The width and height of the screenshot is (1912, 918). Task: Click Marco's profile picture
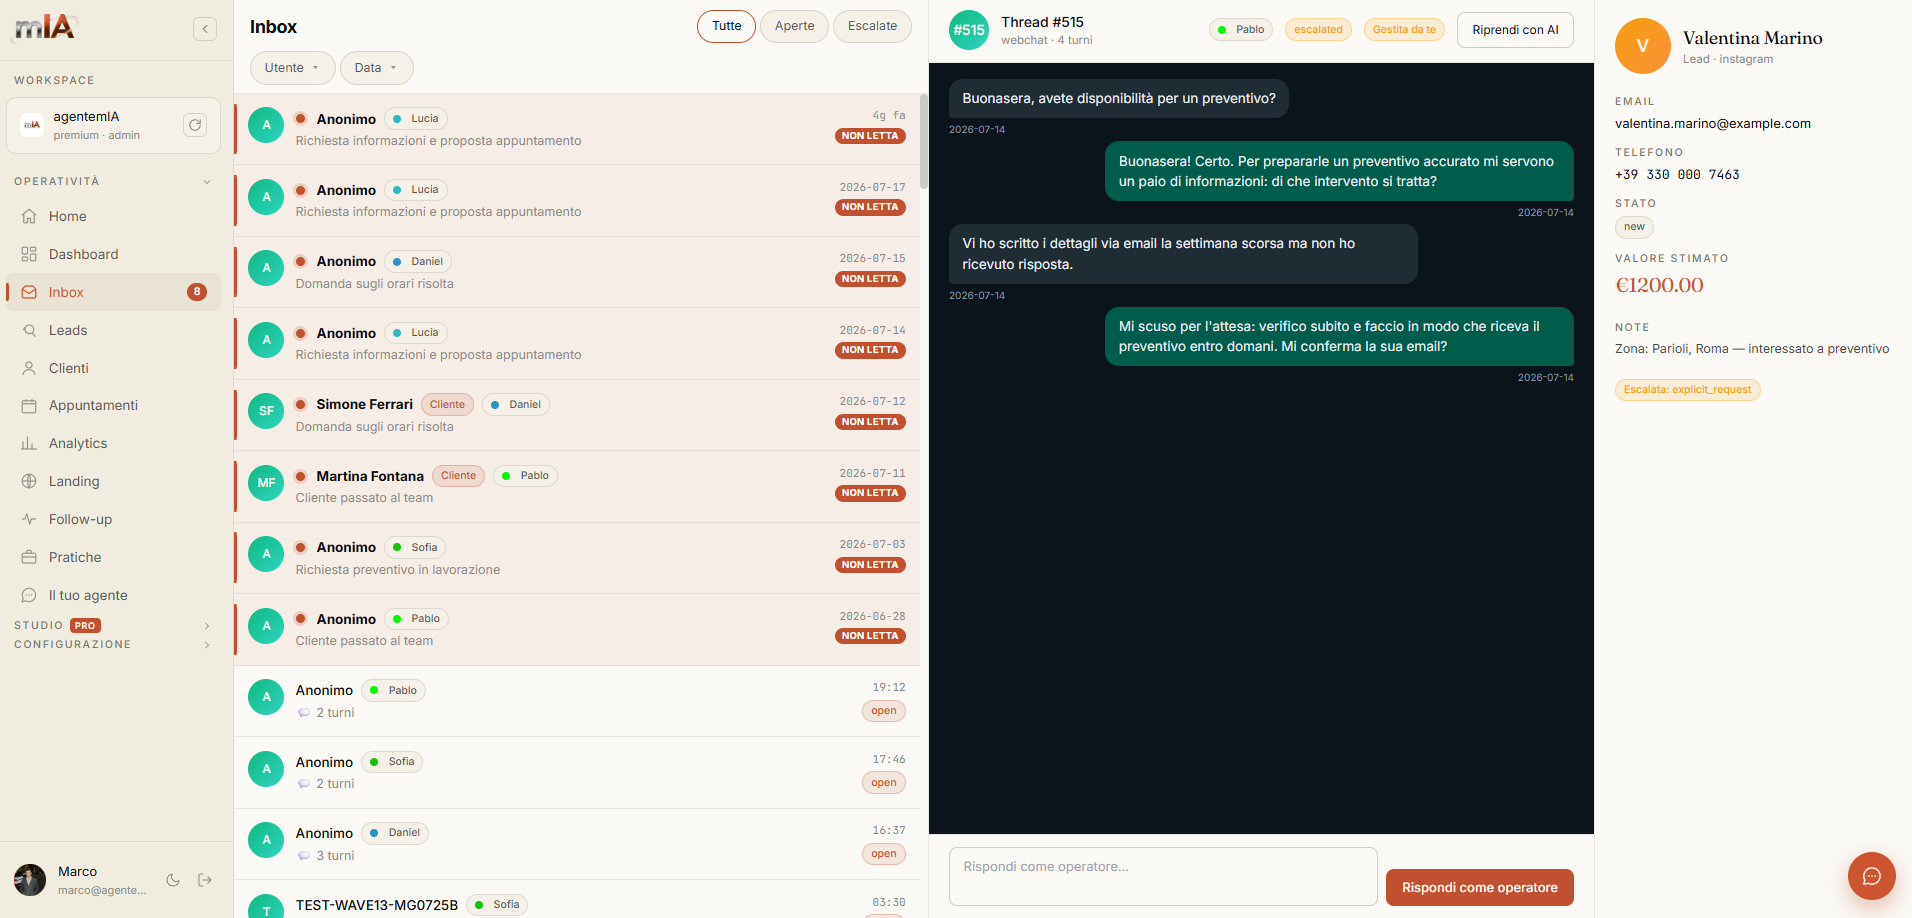click(x=30, y=880)
